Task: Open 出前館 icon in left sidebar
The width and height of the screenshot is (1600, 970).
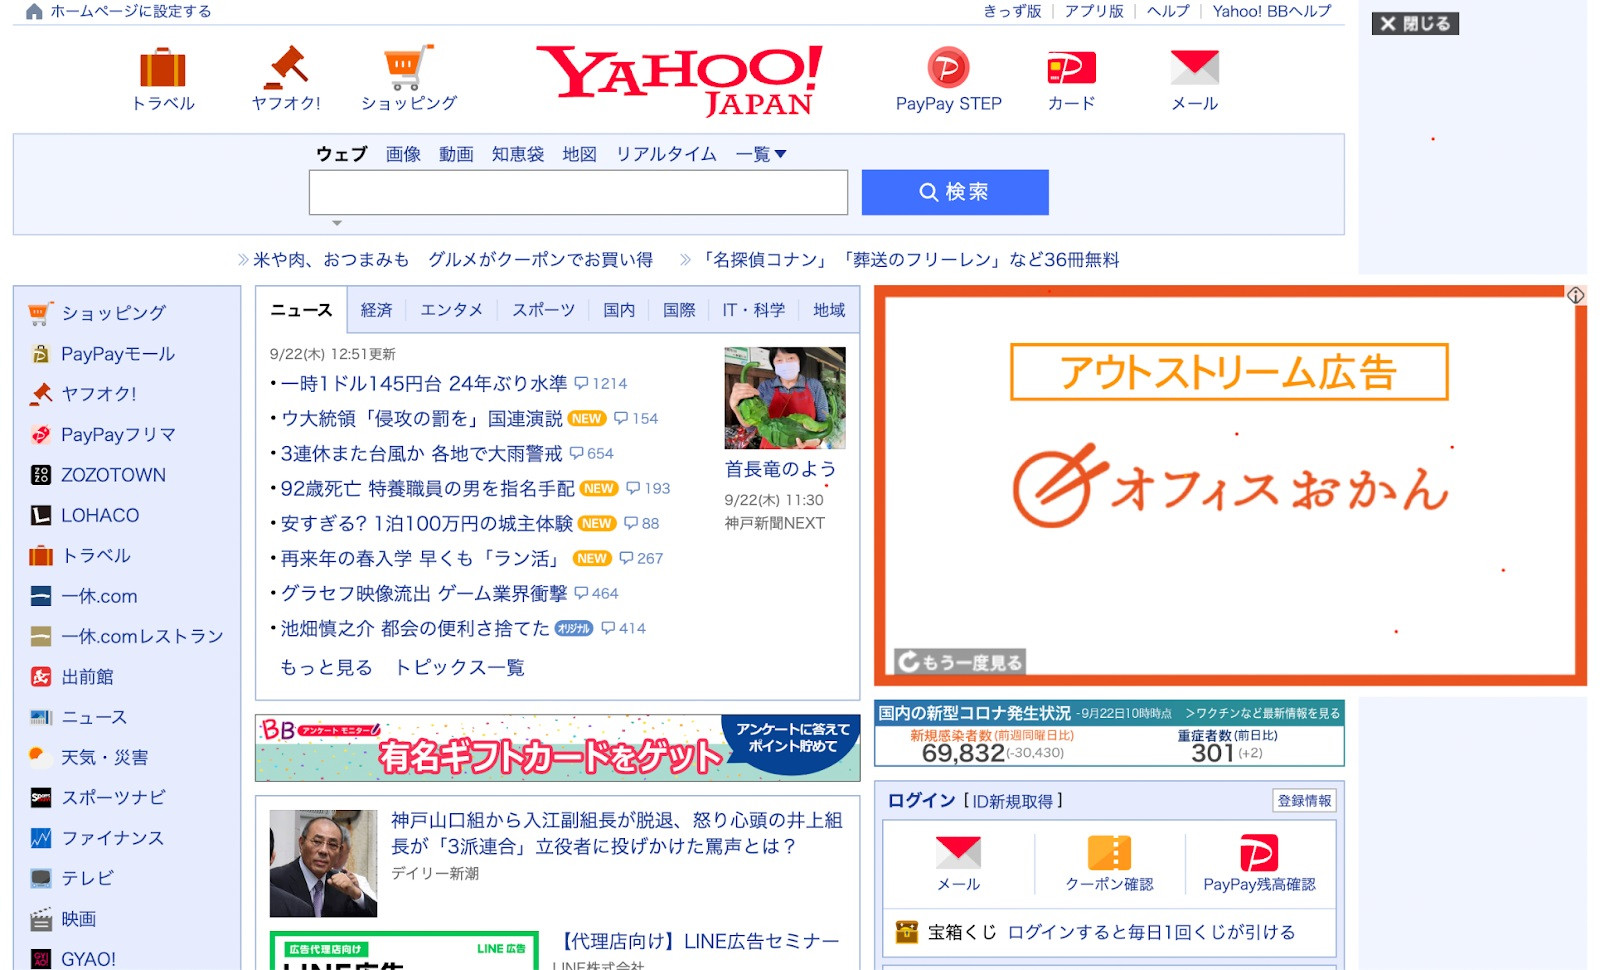Action: pos(40,677)
